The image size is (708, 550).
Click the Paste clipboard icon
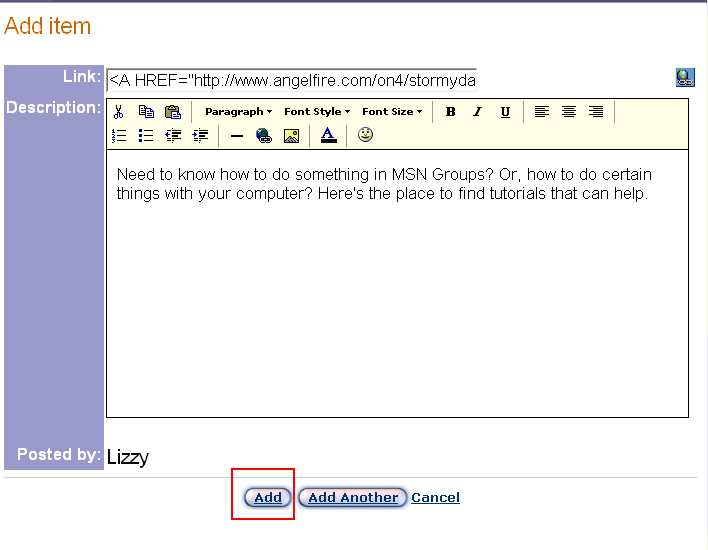173,112
